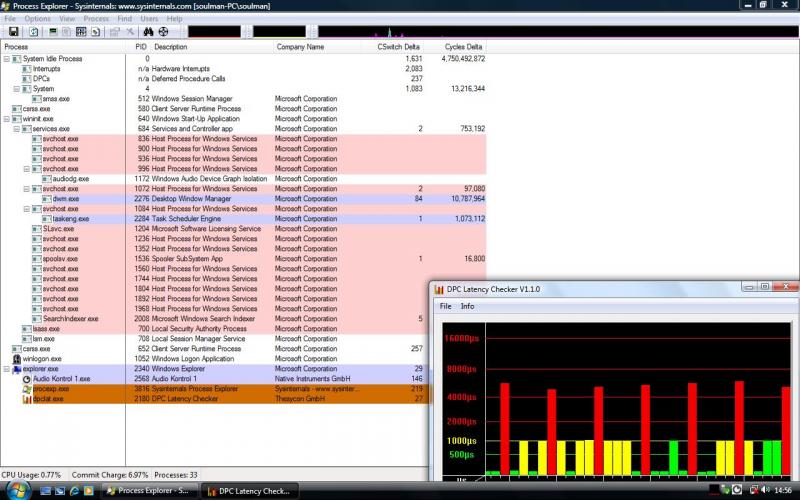Click the Audio Kontrol 1.exe process icon
Image resolution: width=800 pixels, height=500 pixels.
click(26, 379)
